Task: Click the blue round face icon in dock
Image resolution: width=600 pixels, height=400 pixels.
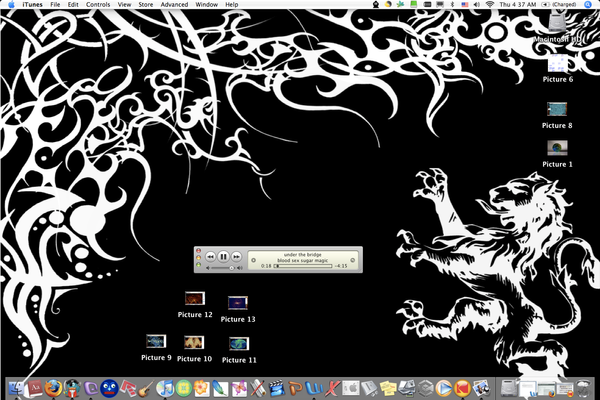Action: 109,389
